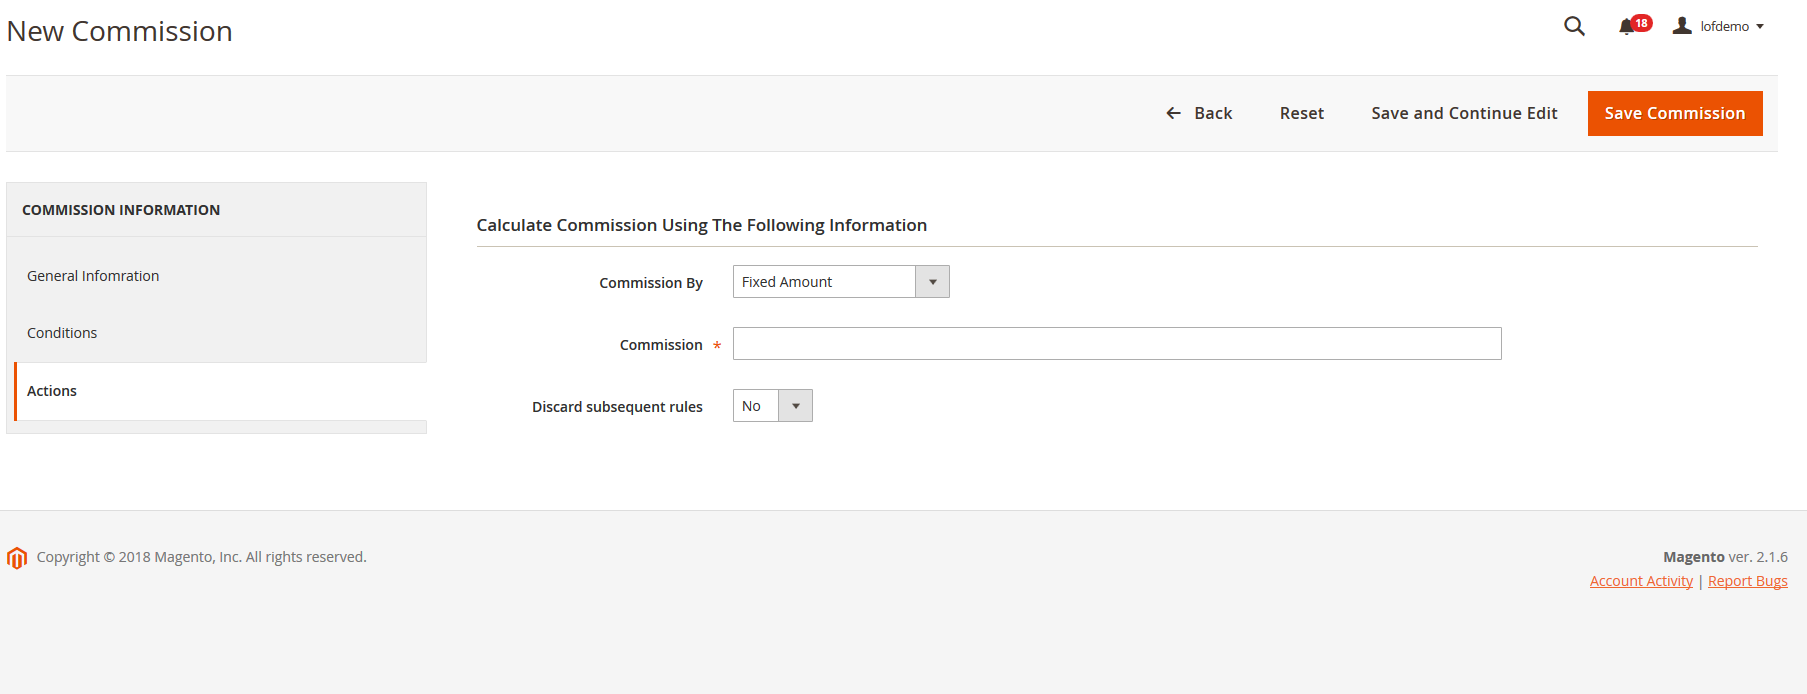Image resolution: width=1807 pixels, height=694 pixels.
Task: Click the red 18 notification badge
Action: [x=1642, y=22]
